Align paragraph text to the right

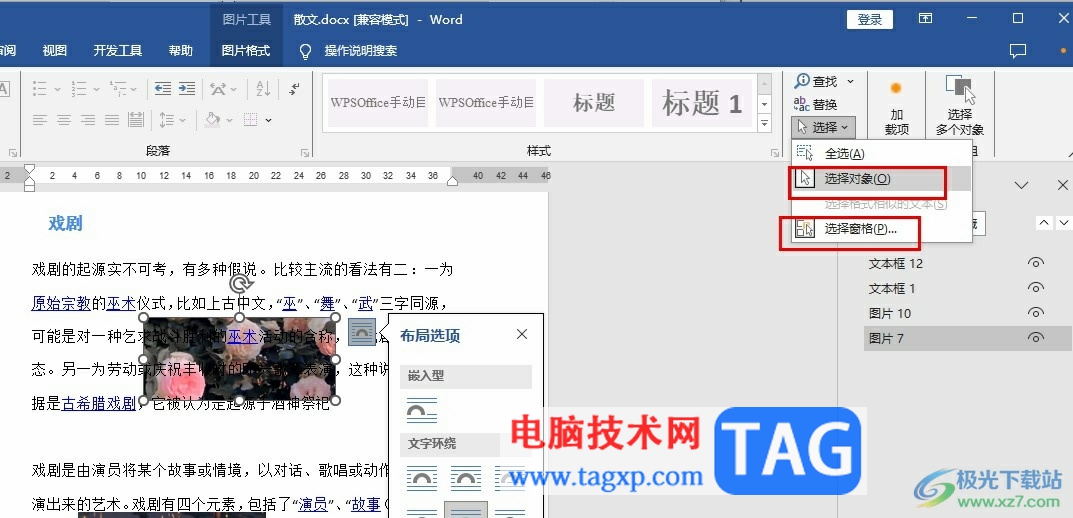click(x=88, y=120)
